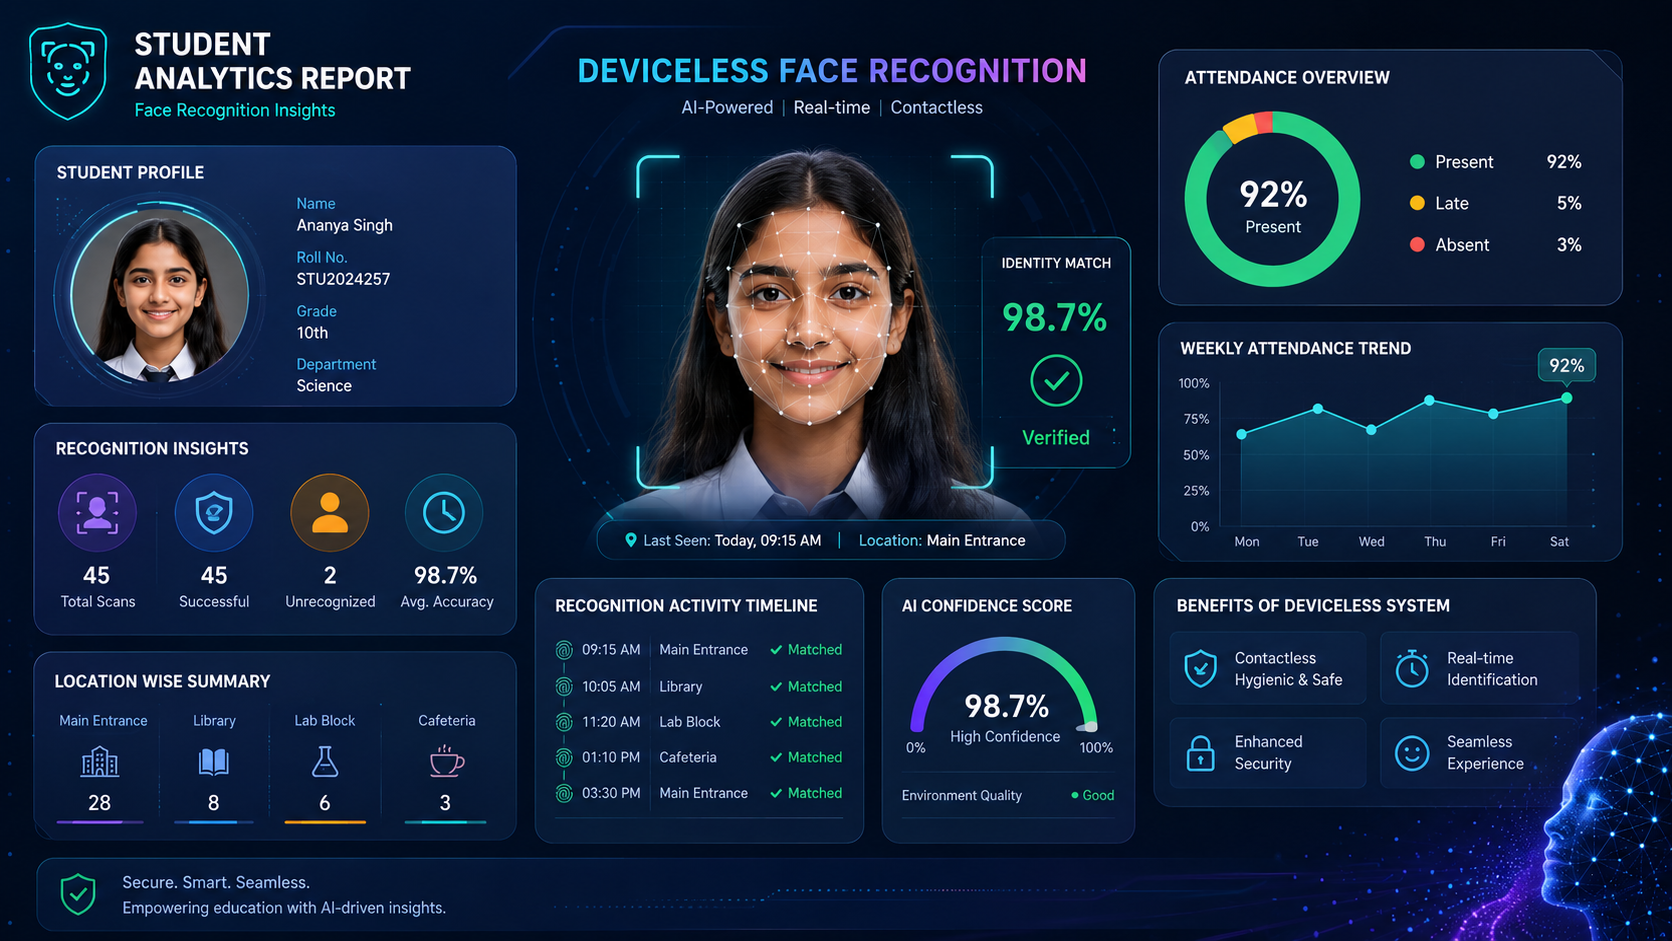Click the Matched checkmark for 09:15 AM
The image size is (1672, 941).
pos(776,650)
